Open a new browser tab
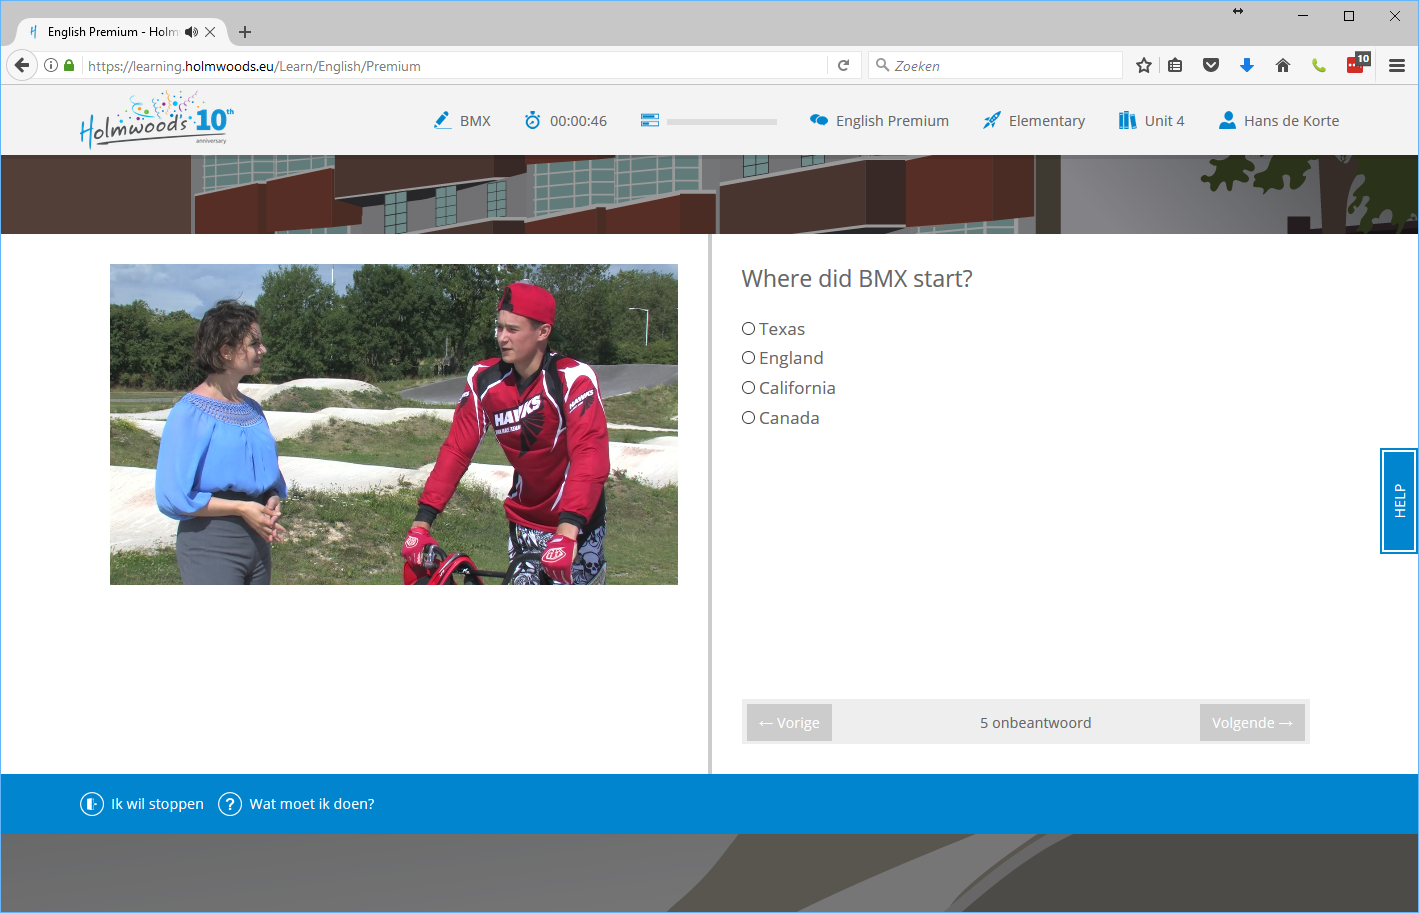The width and height of the screenshot is (1419, 913). [x=245, y=32]
